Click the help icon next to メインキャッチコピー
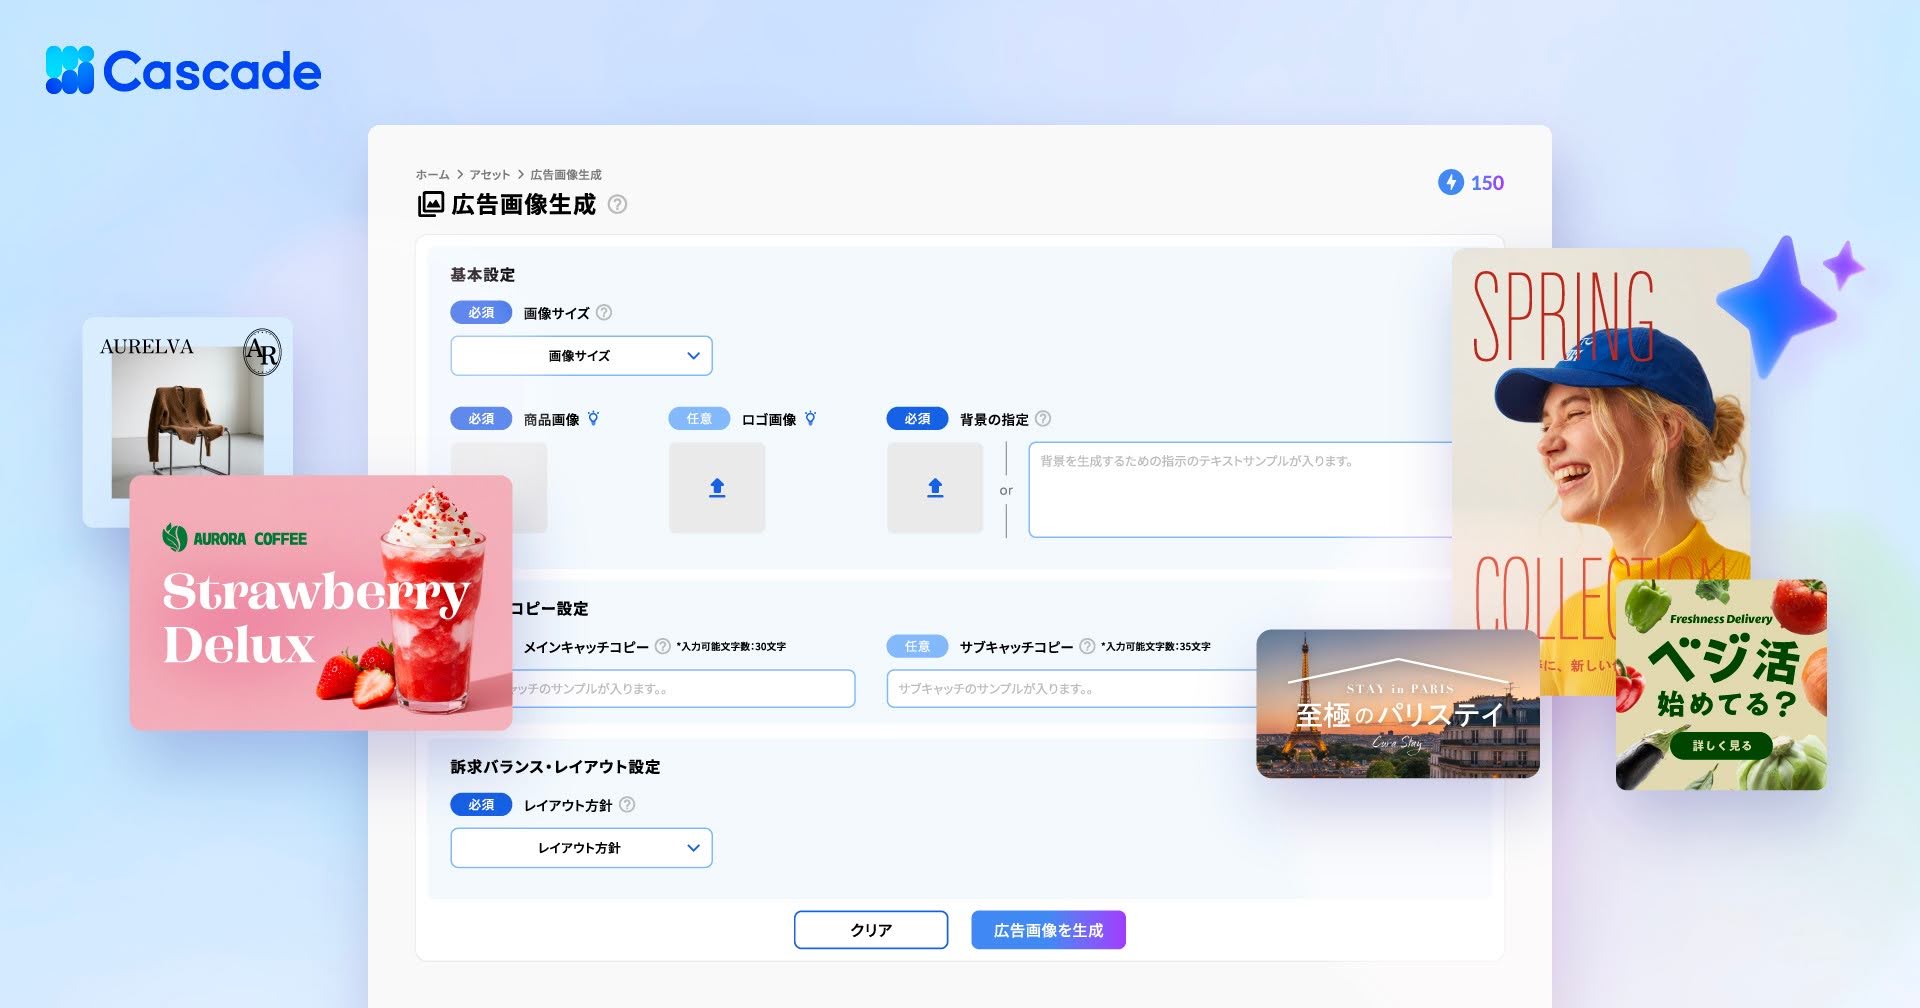1920x1008 pixels. coord(662,646)
